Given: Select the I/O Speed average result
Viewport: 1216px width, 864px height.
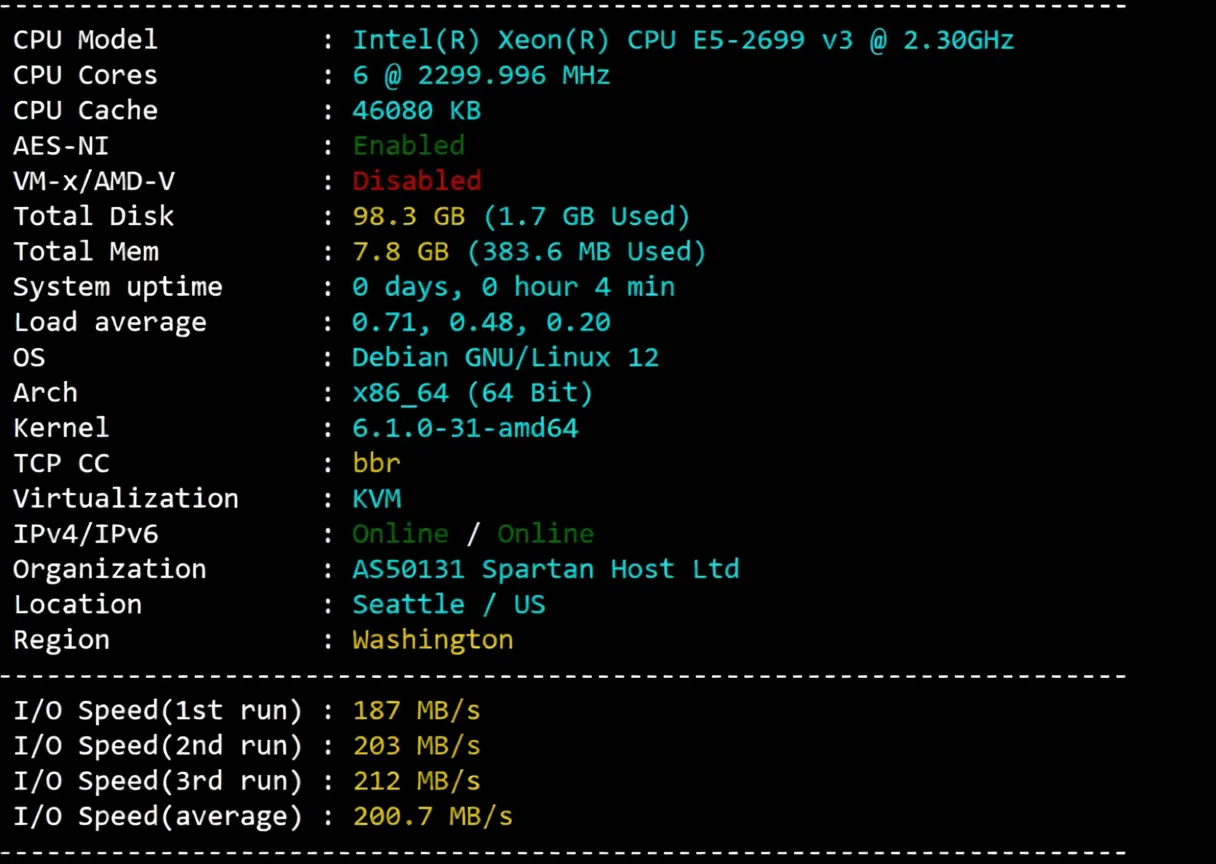Looking at the screenshot, I should (x=432, y=816).
